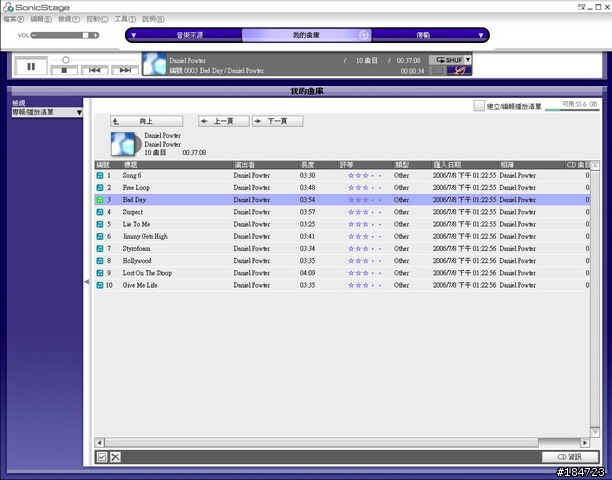This screenshot has width=612, height=480.
Task: Click the music note icon for Styrofoam
Action: [x=100, y=249]
